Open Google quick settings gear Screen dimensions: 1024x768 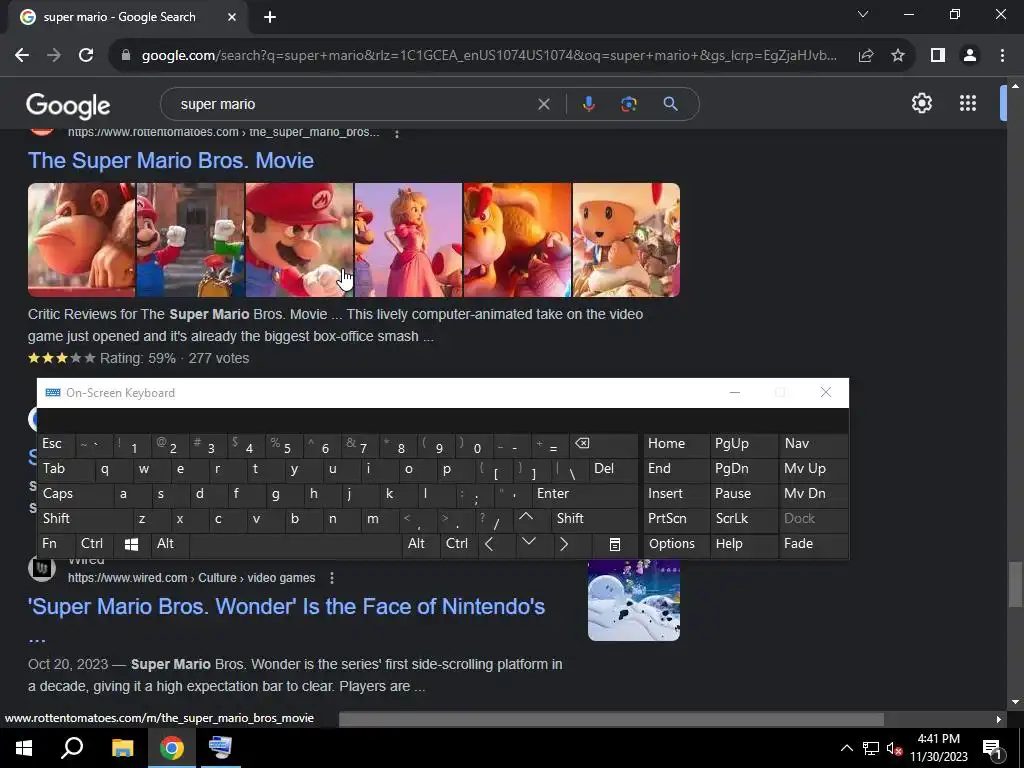click(x=921, y=103)
